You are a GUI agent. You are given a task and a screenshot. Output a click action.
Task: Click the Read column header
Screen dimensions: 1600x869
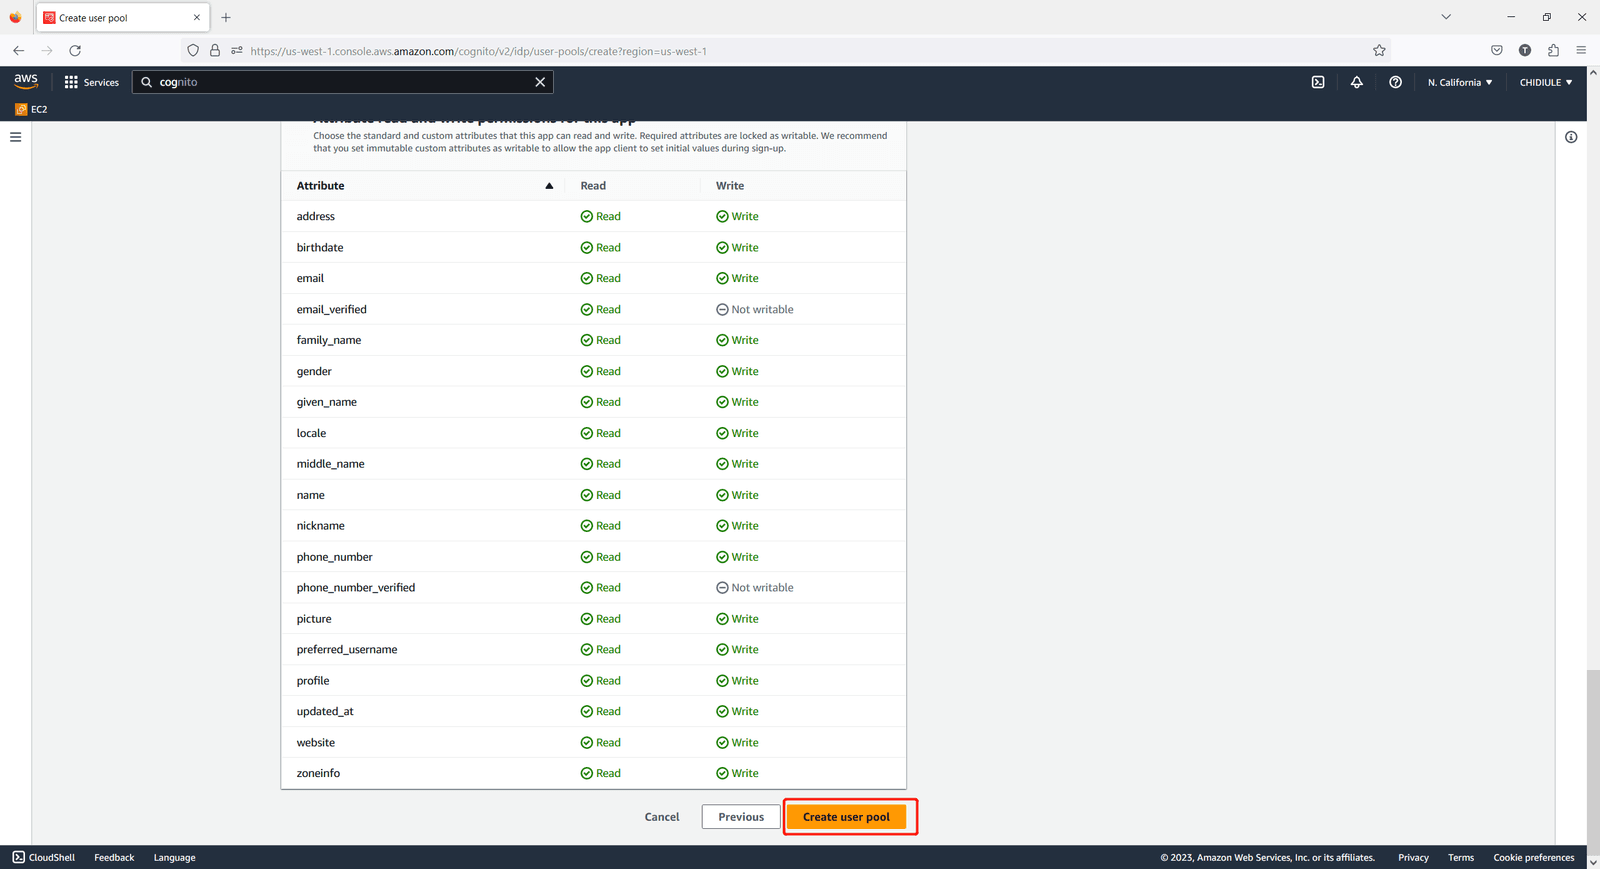[x=593, y=186]
